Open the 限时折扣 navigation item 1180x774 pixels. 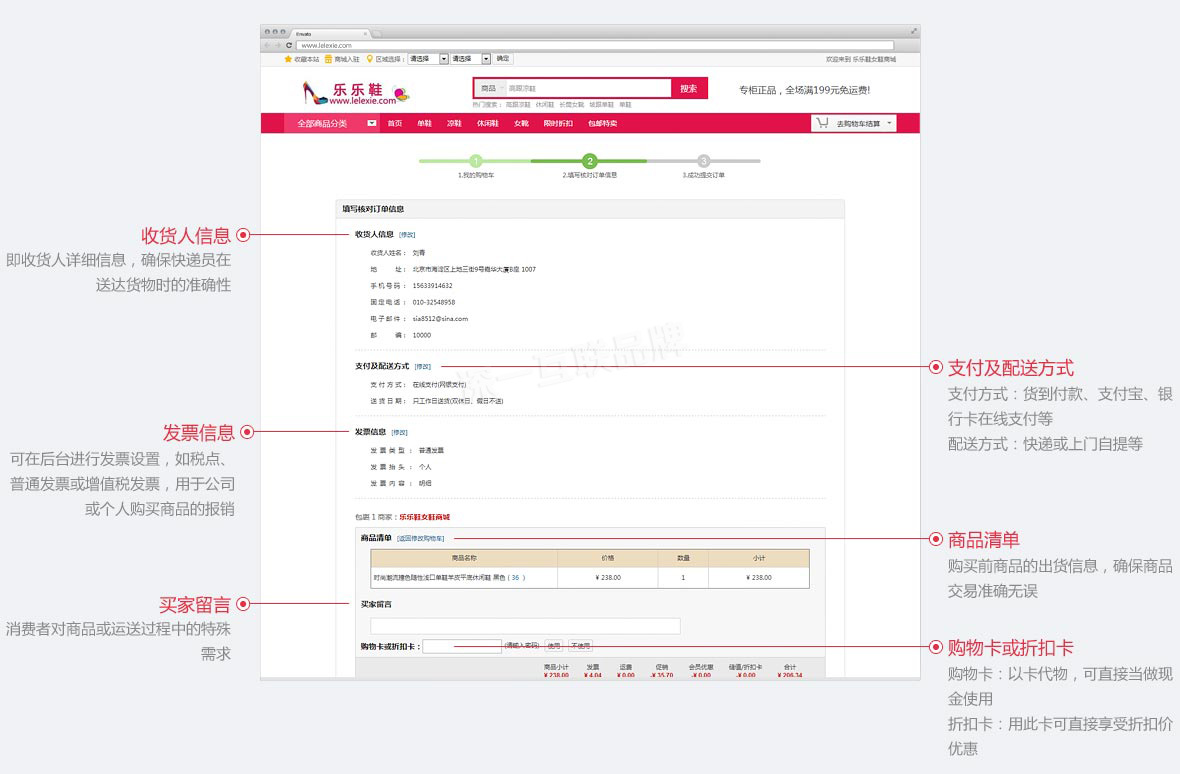[x=558, y=123]
